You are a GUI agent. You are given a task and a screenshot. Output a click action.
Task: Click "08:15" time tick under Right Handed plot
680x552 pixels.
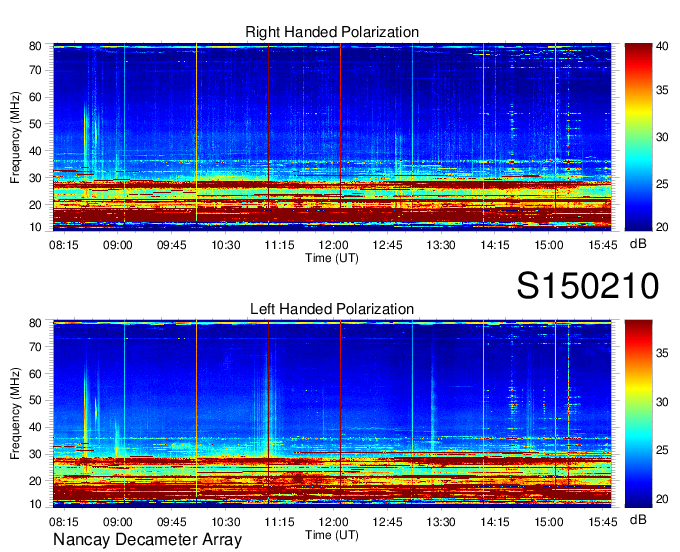(x=64, y=245)
